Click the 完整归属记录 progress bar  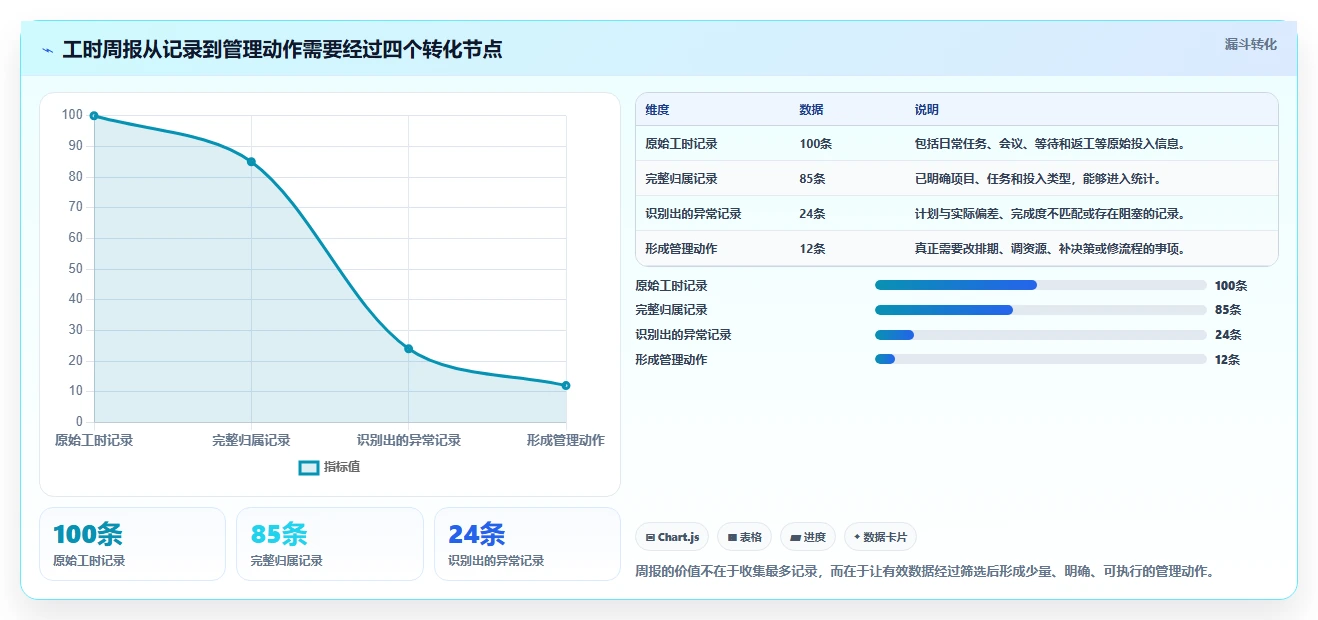[1040, 310]
